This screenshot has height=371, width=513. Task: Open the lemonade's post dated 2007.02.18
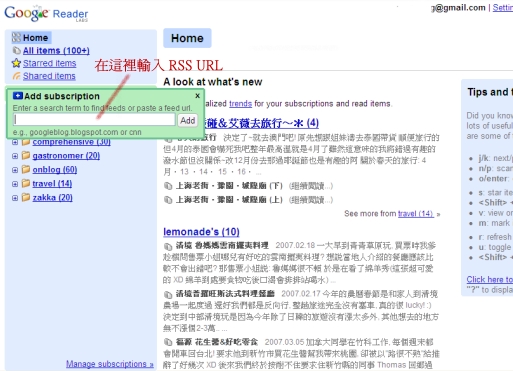pyautogui.click(x=222, y=246)
